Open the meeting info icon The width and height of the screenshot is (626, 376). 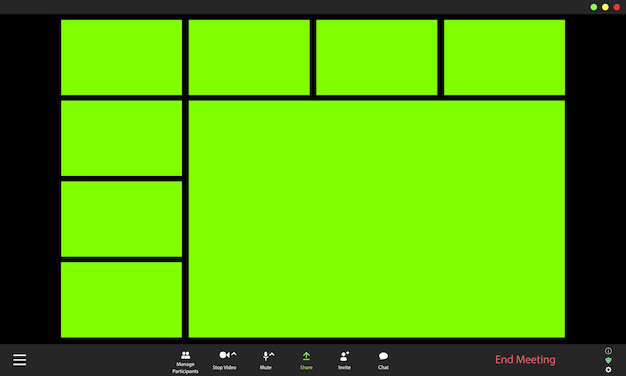(x=608, y=351)
